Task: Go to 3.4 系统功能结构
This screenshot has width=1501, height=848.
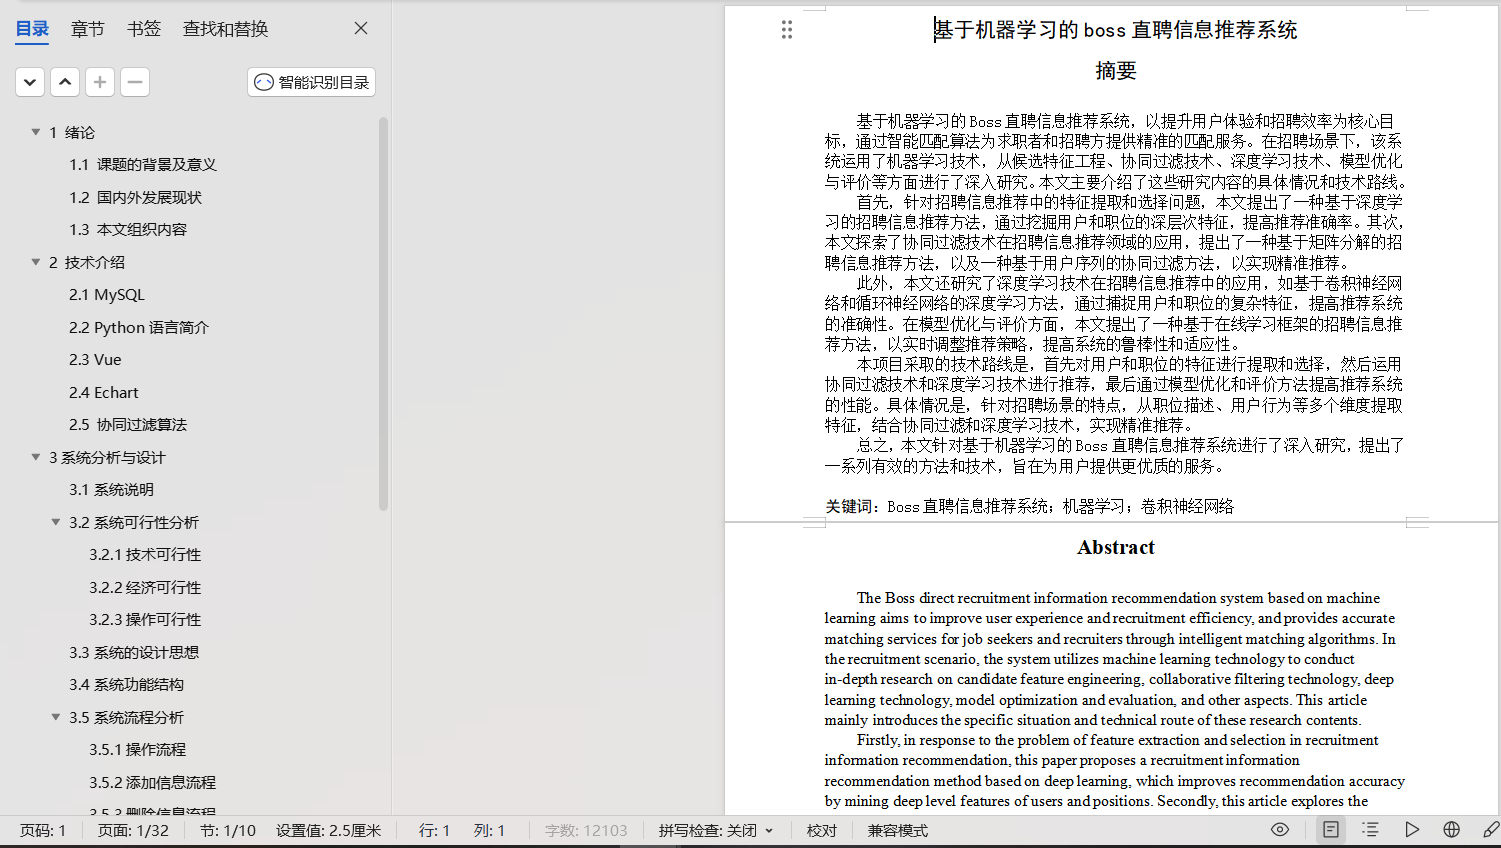Action: [126, 685]
